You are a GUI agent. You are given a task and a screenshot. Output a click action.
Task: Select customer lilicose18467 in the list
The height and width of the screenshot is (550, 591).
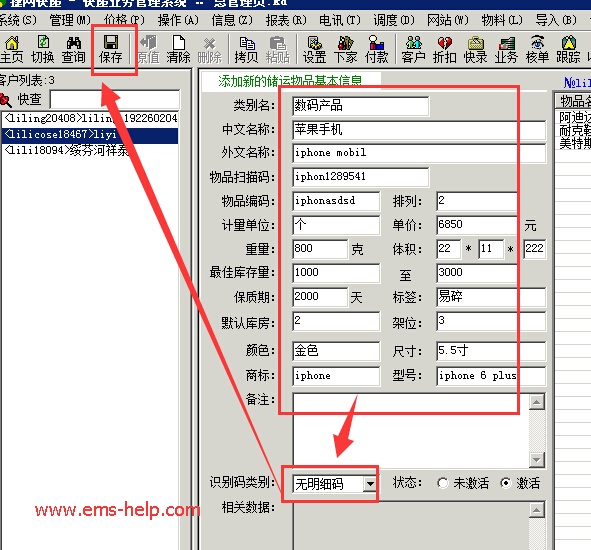90,135
